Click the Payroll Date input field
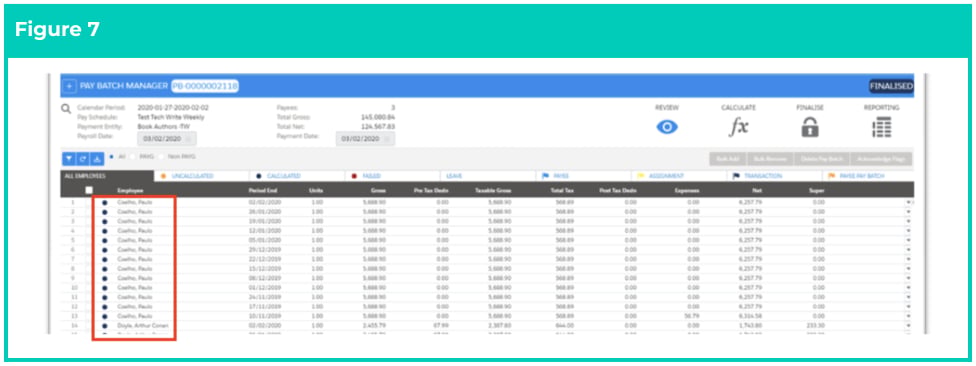Image resolution: width=976 pixels, height=366 pixels. point(167,139)
